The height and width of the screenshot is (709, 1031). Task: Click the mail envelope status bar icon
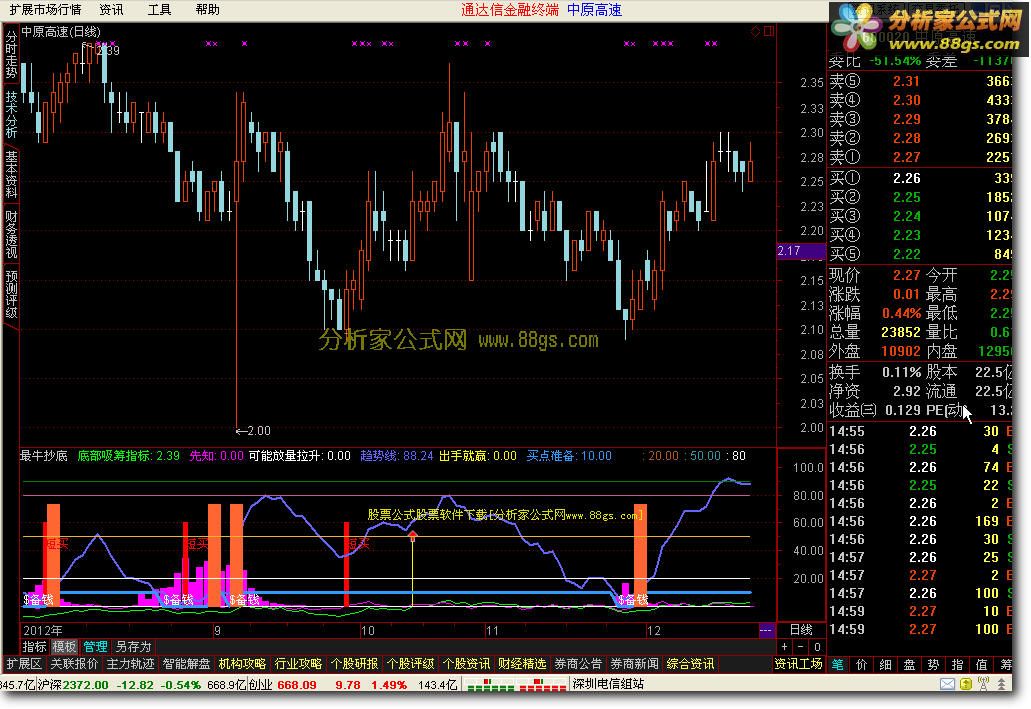pos(947,685)
